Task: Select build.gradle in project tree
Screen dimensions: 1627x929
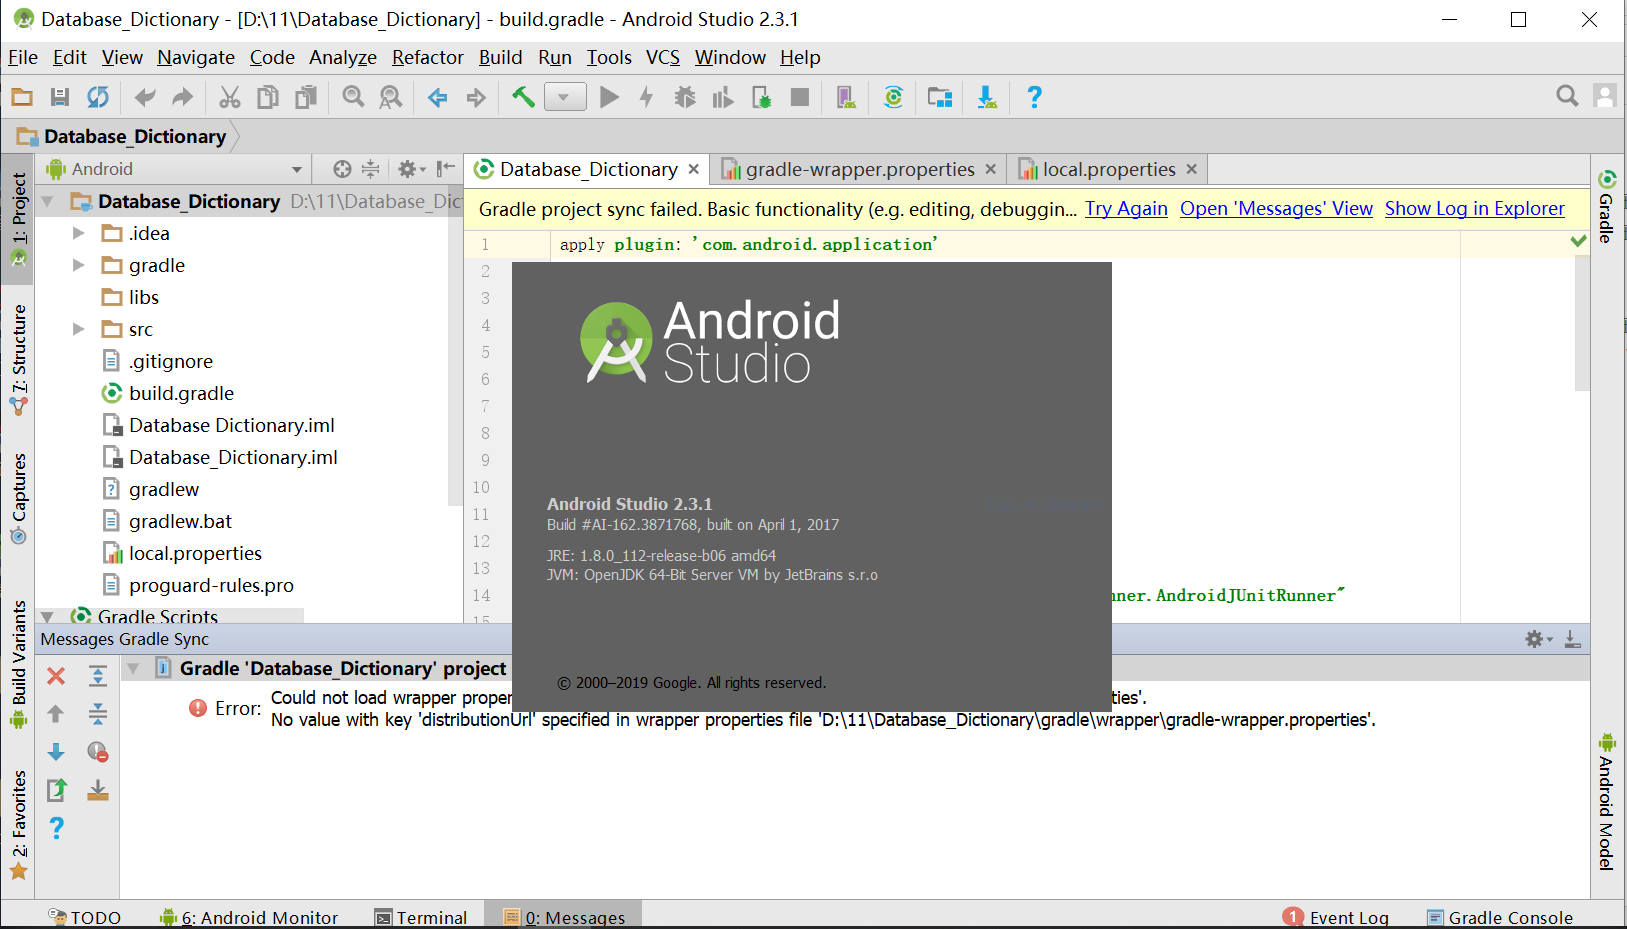Action: tap(181, 393)
